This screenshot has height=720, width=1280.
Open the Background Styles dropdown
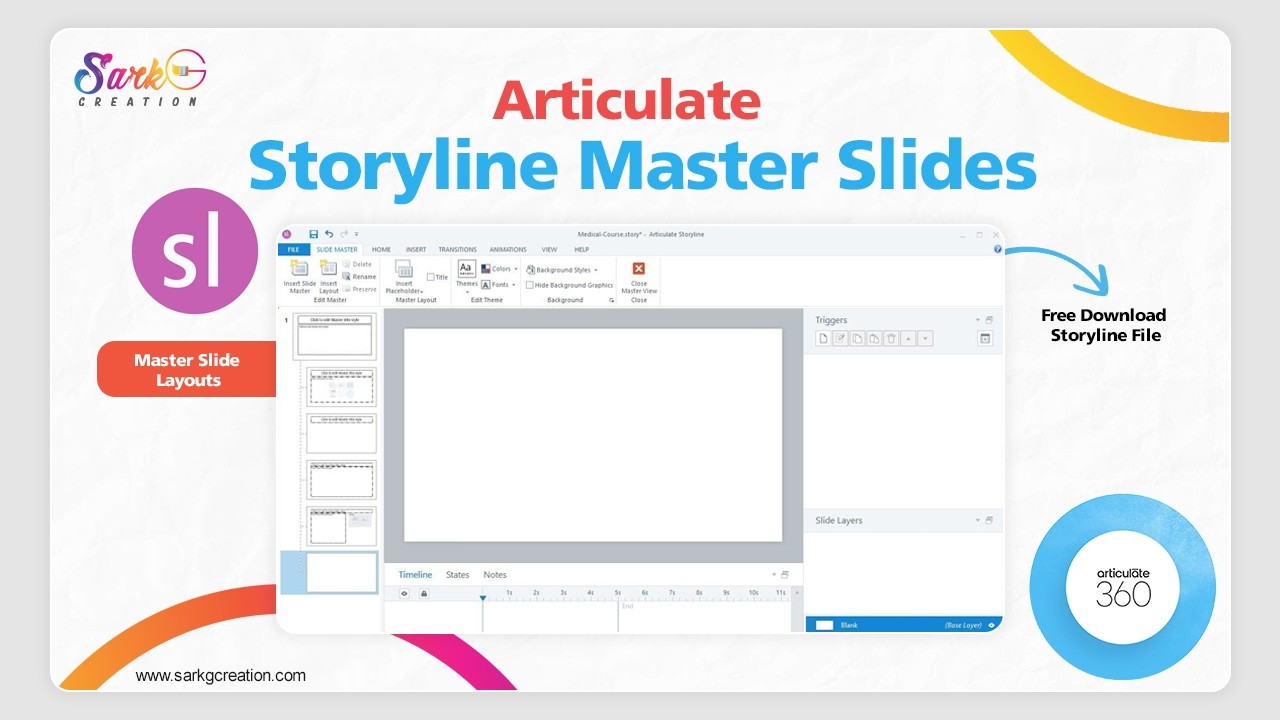[x=562, y=270]
